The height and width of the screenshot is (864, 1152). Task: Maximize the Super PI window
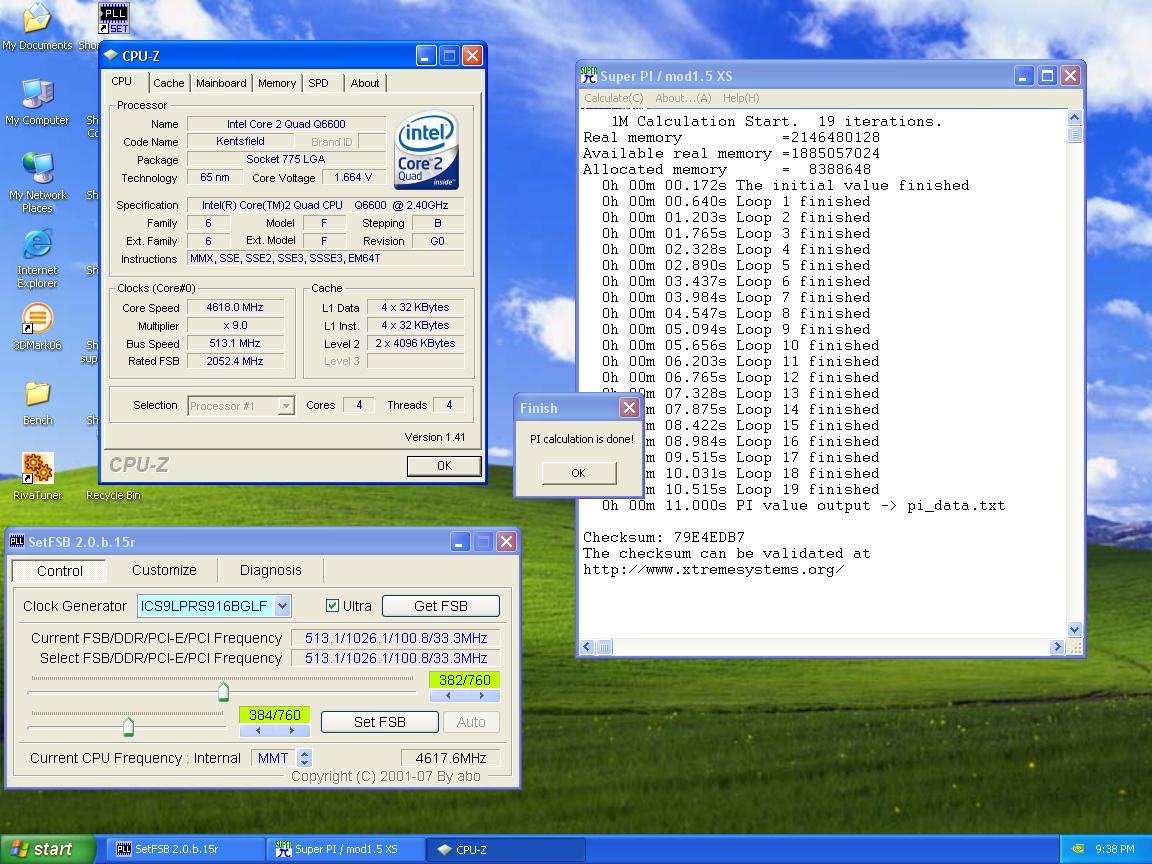click(1048, 76)
